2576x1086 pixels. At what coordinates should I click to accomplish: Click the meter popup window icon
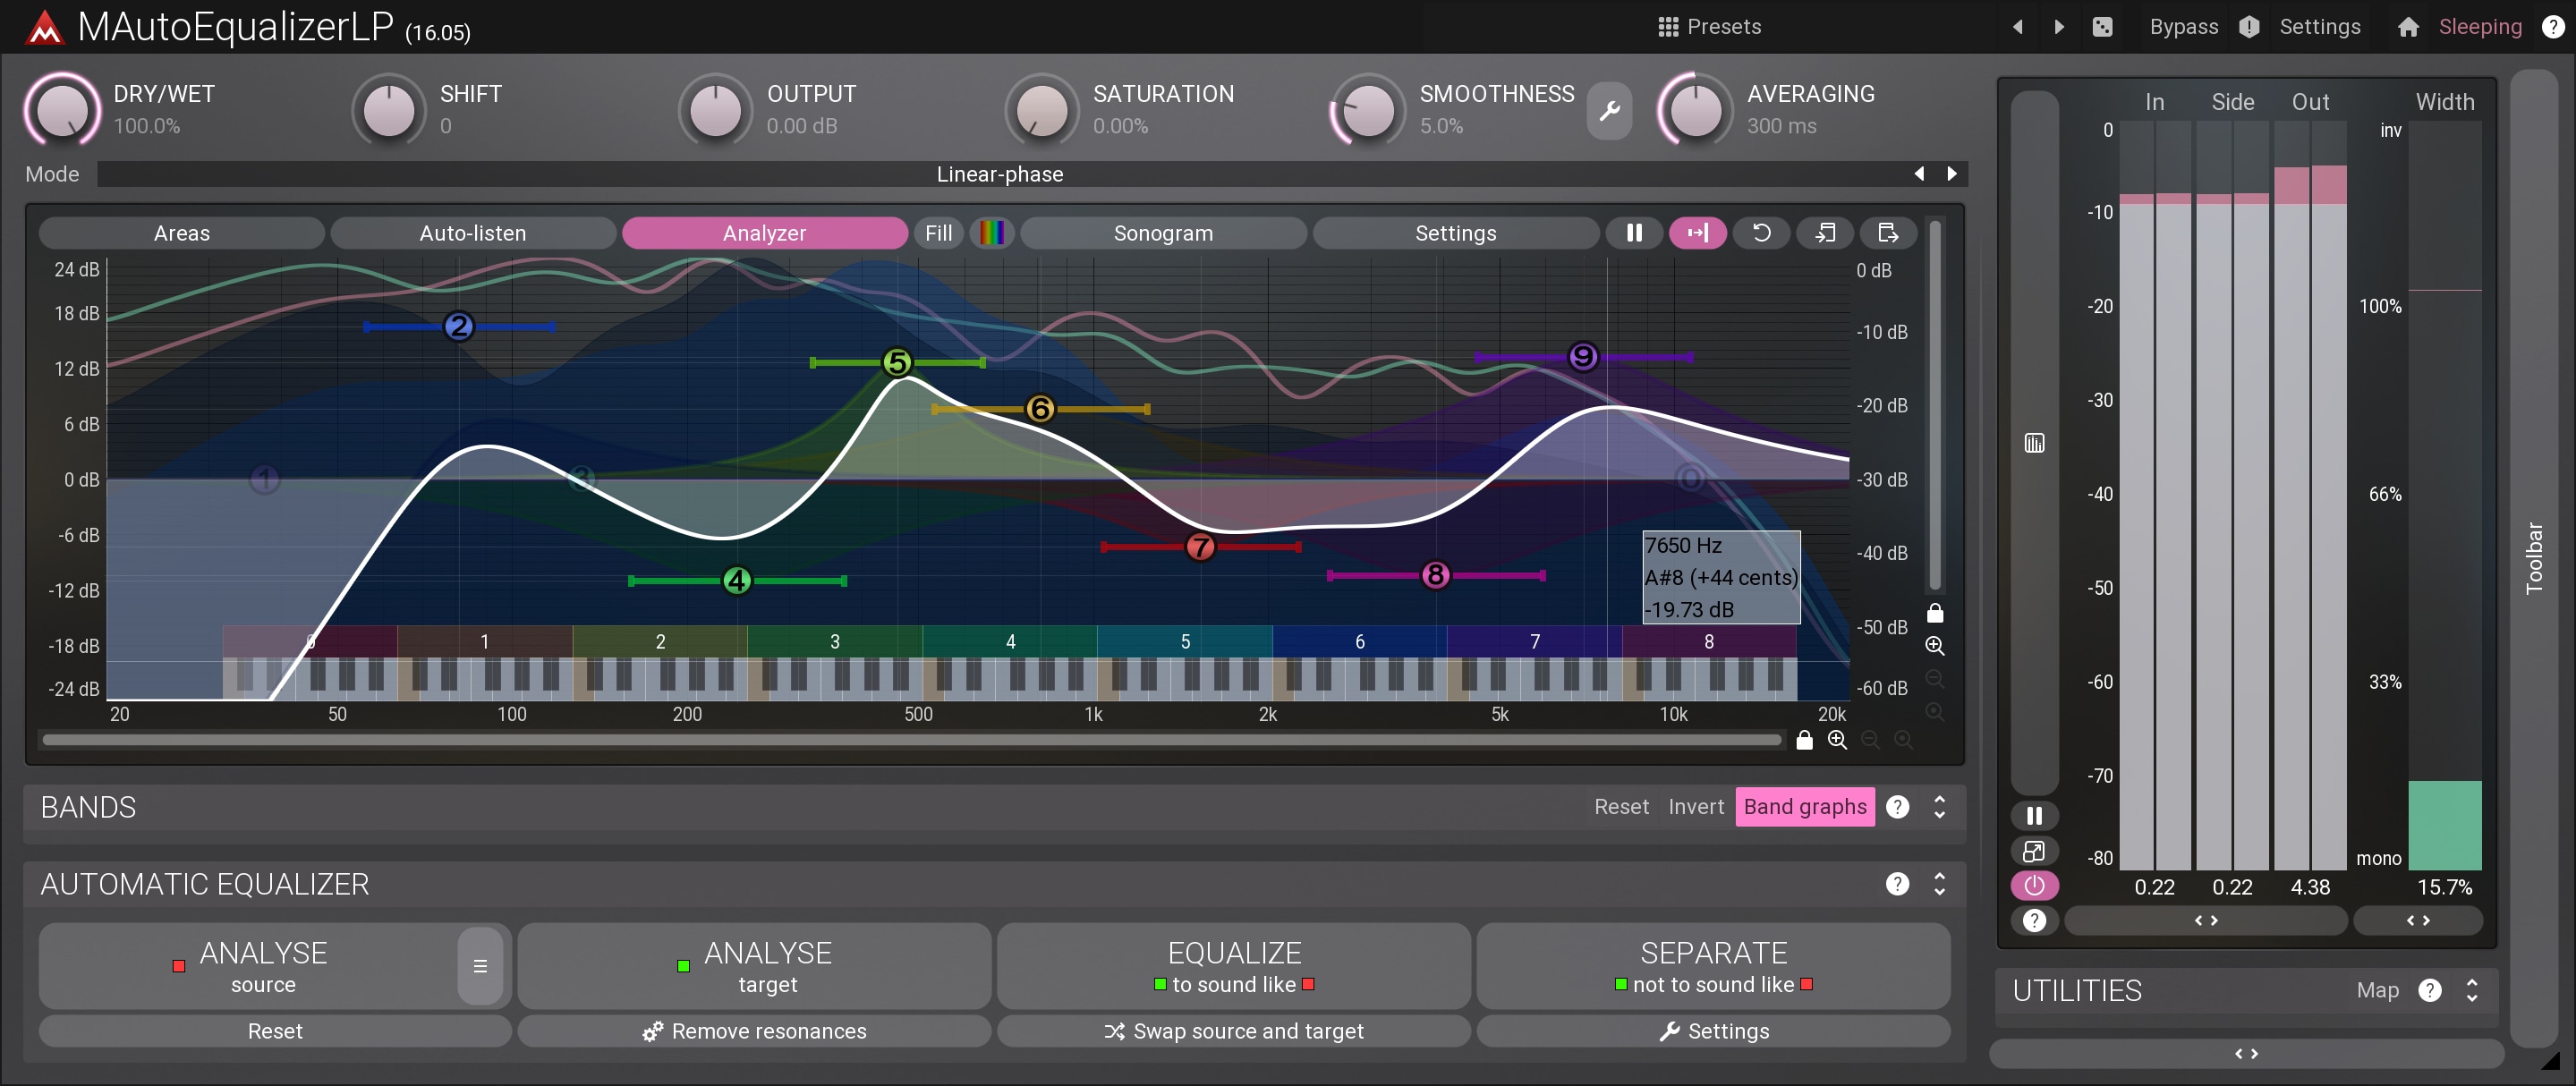pyautogui.click(x=2034, y=851)
